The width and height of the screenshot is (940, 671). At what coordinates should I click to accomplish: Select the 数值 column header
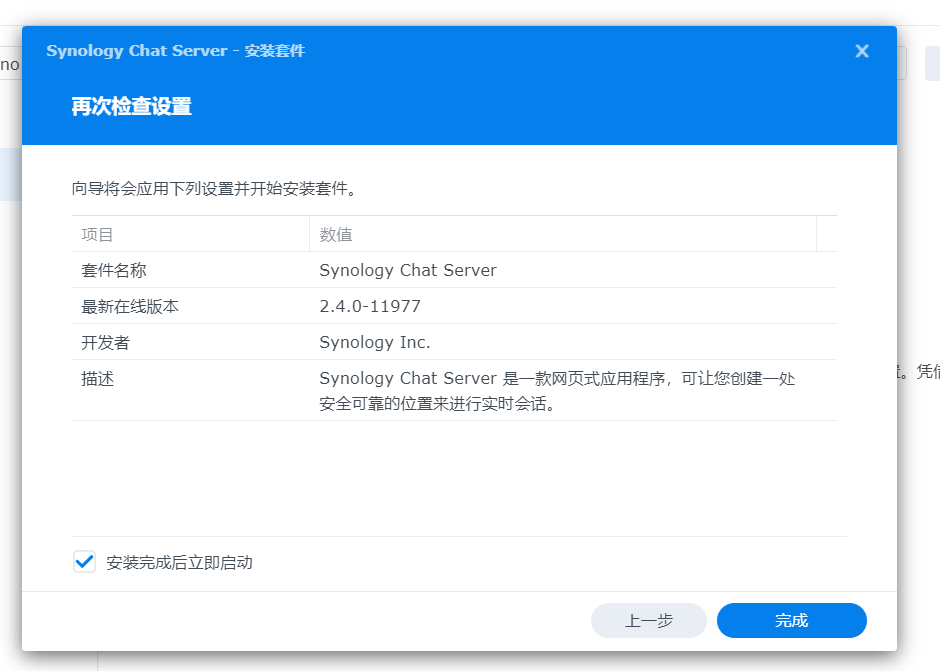coord(562,234)
